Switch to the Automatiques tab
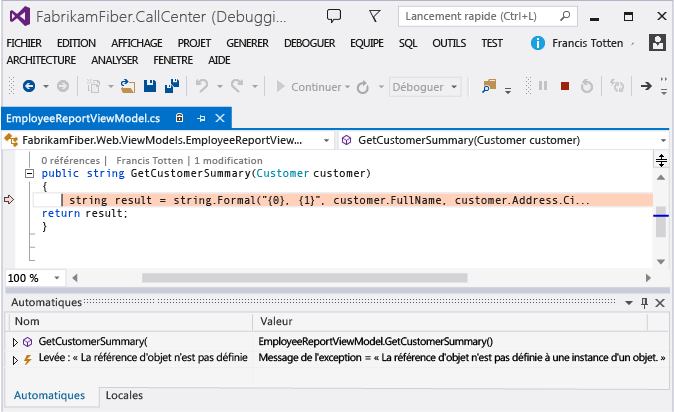 tap(49, 395)
